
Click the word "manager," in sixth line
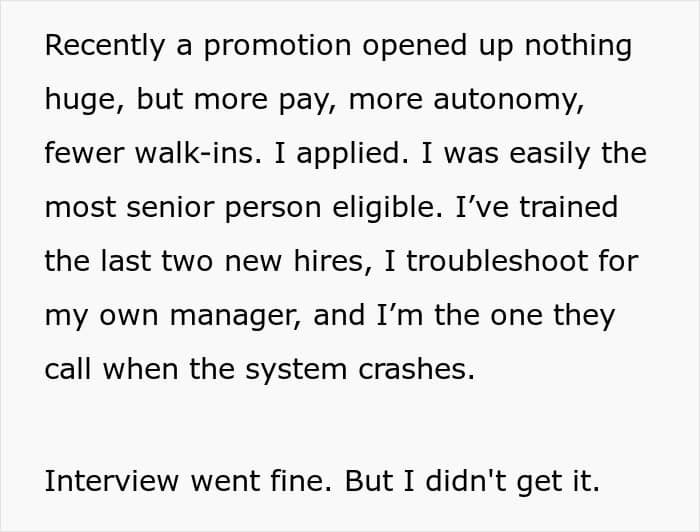point(235,317)
